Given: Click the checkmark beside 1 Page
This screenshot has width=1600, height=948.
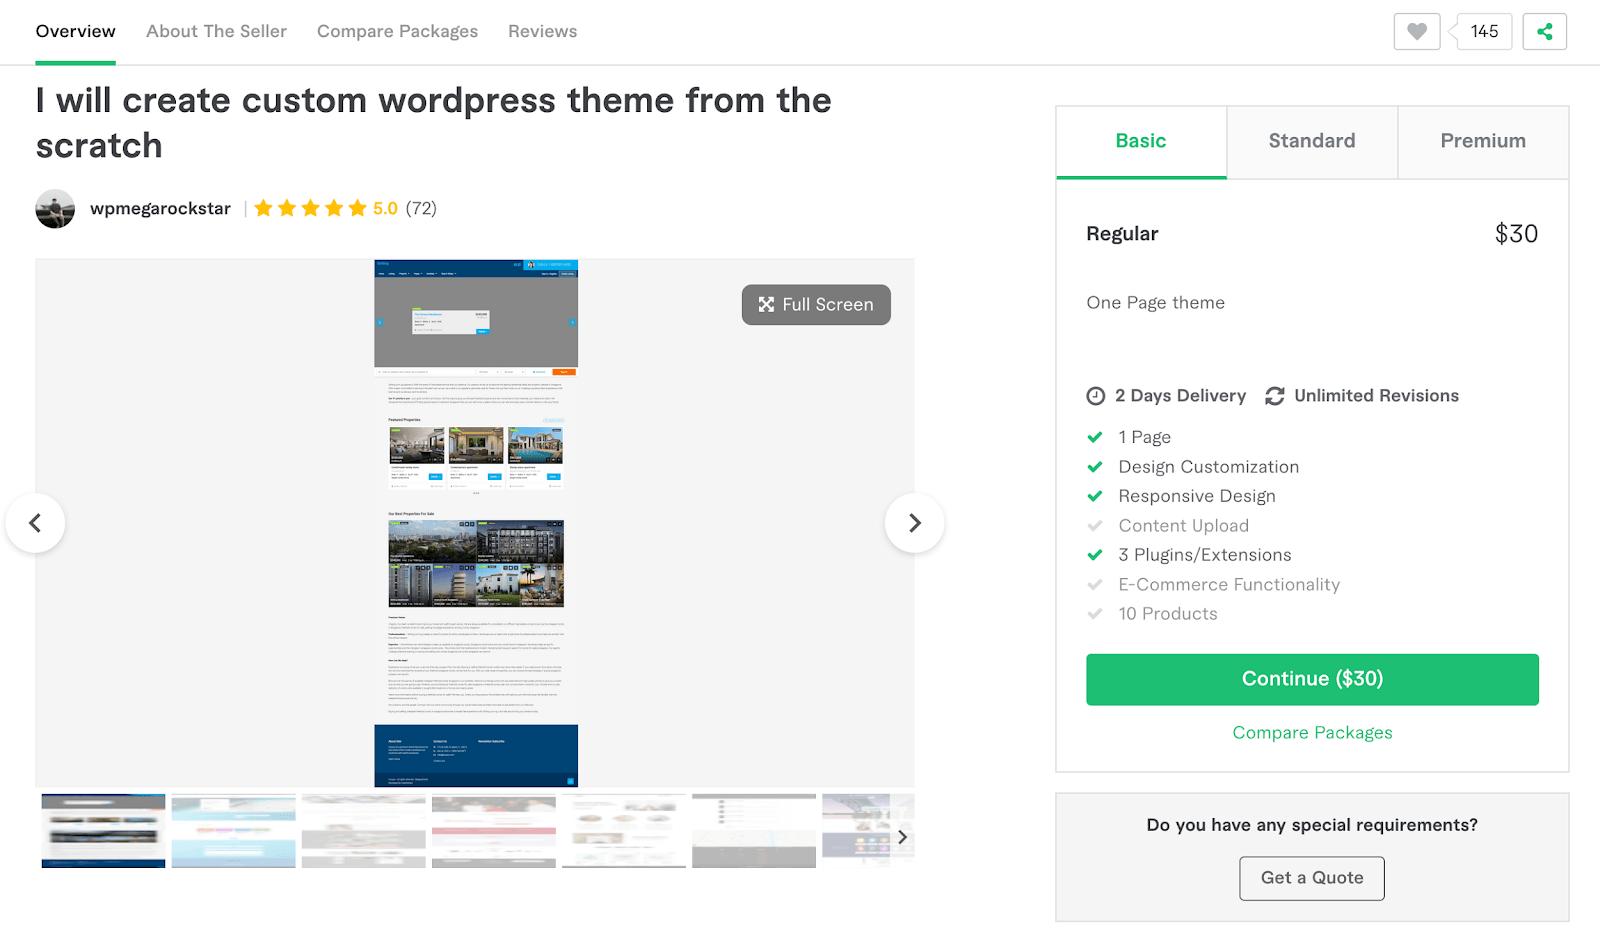Looking at the screenshot, I should (1095, 437).
